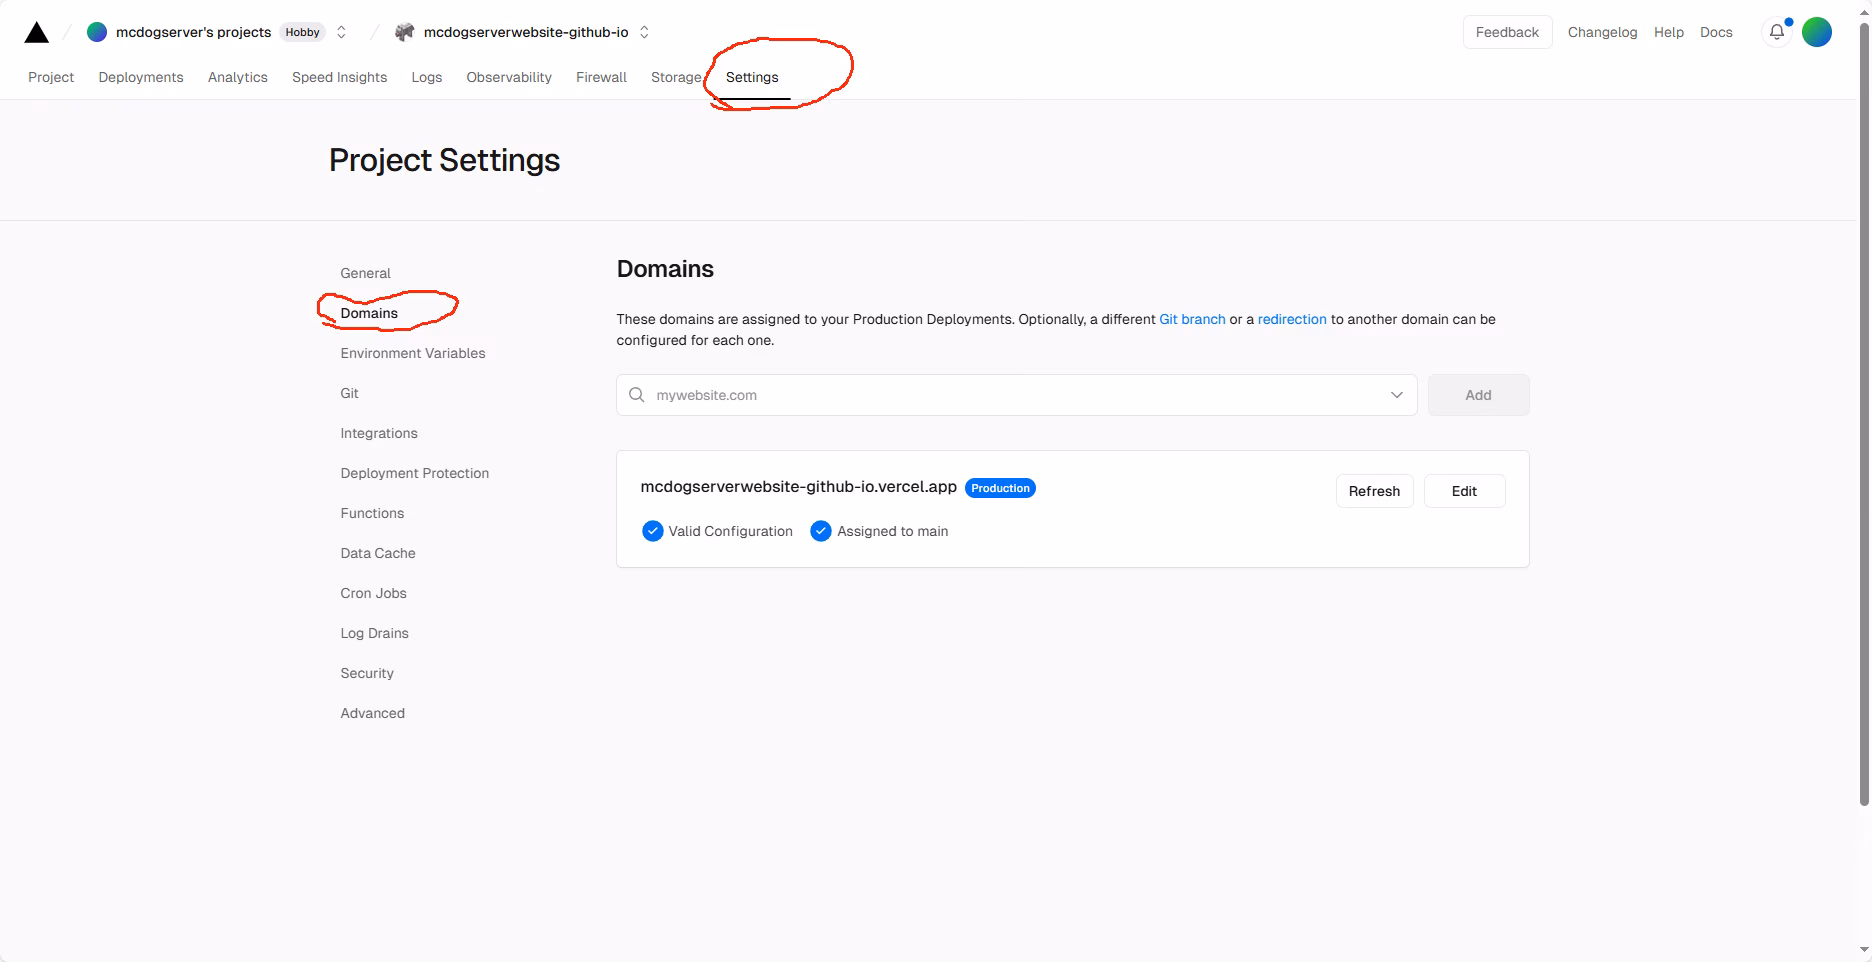Click the Assigned to main checkmark icon

(820, 531)
